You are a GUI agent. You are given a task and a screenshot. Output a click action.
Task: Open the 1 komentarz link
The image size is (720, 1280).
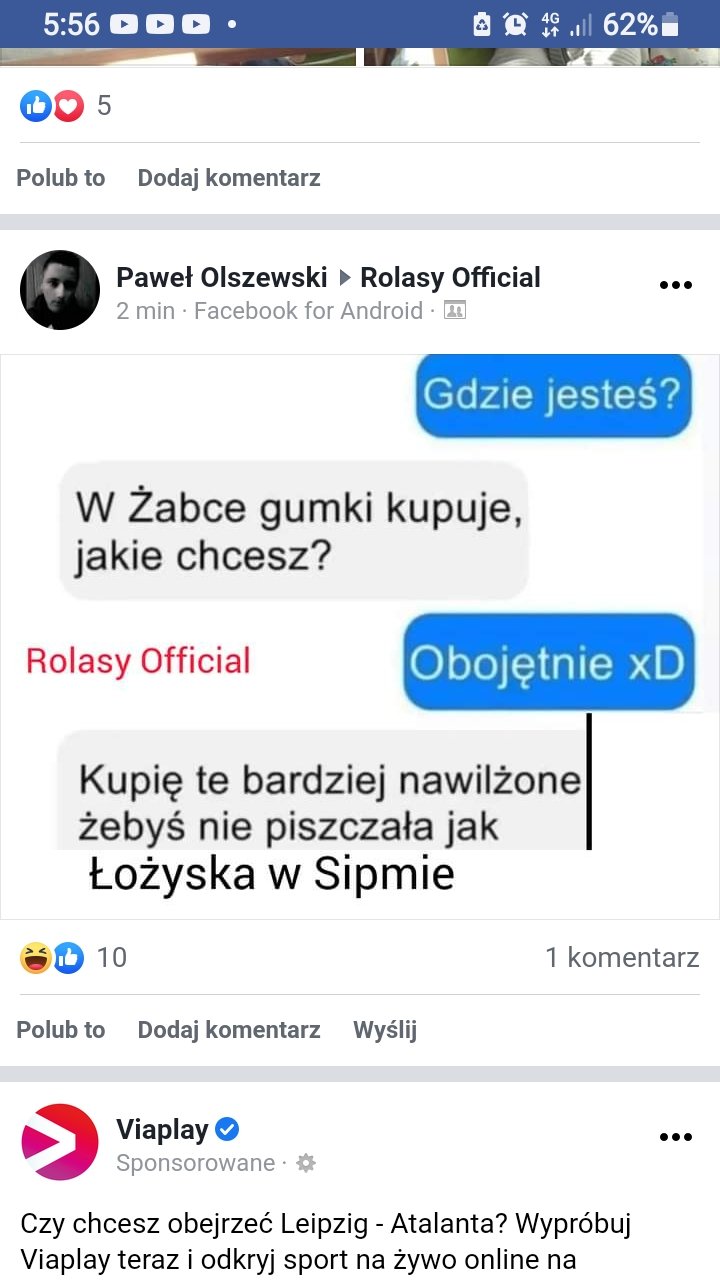pos(622,958)
